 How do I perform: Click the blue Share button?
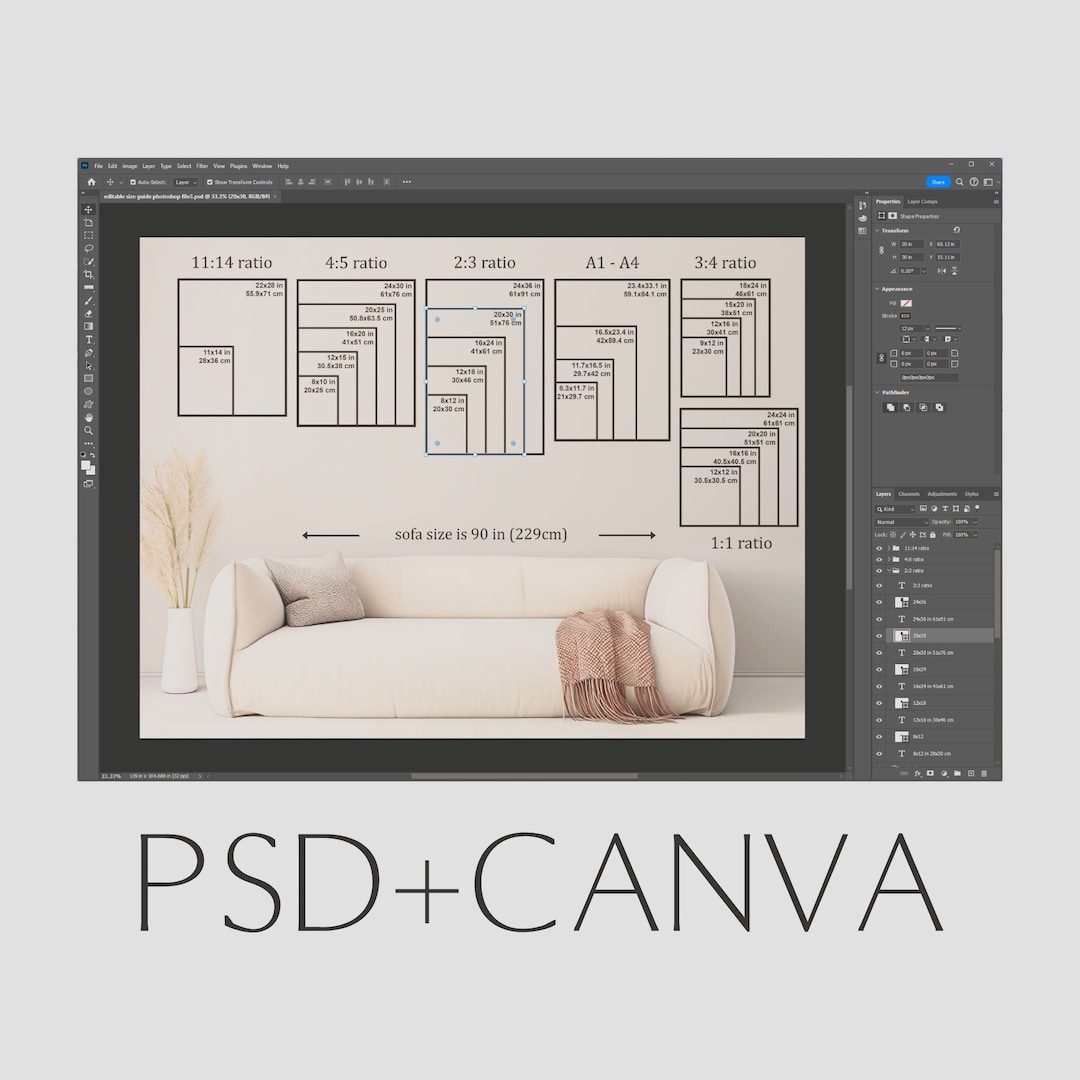pos(938,181)
